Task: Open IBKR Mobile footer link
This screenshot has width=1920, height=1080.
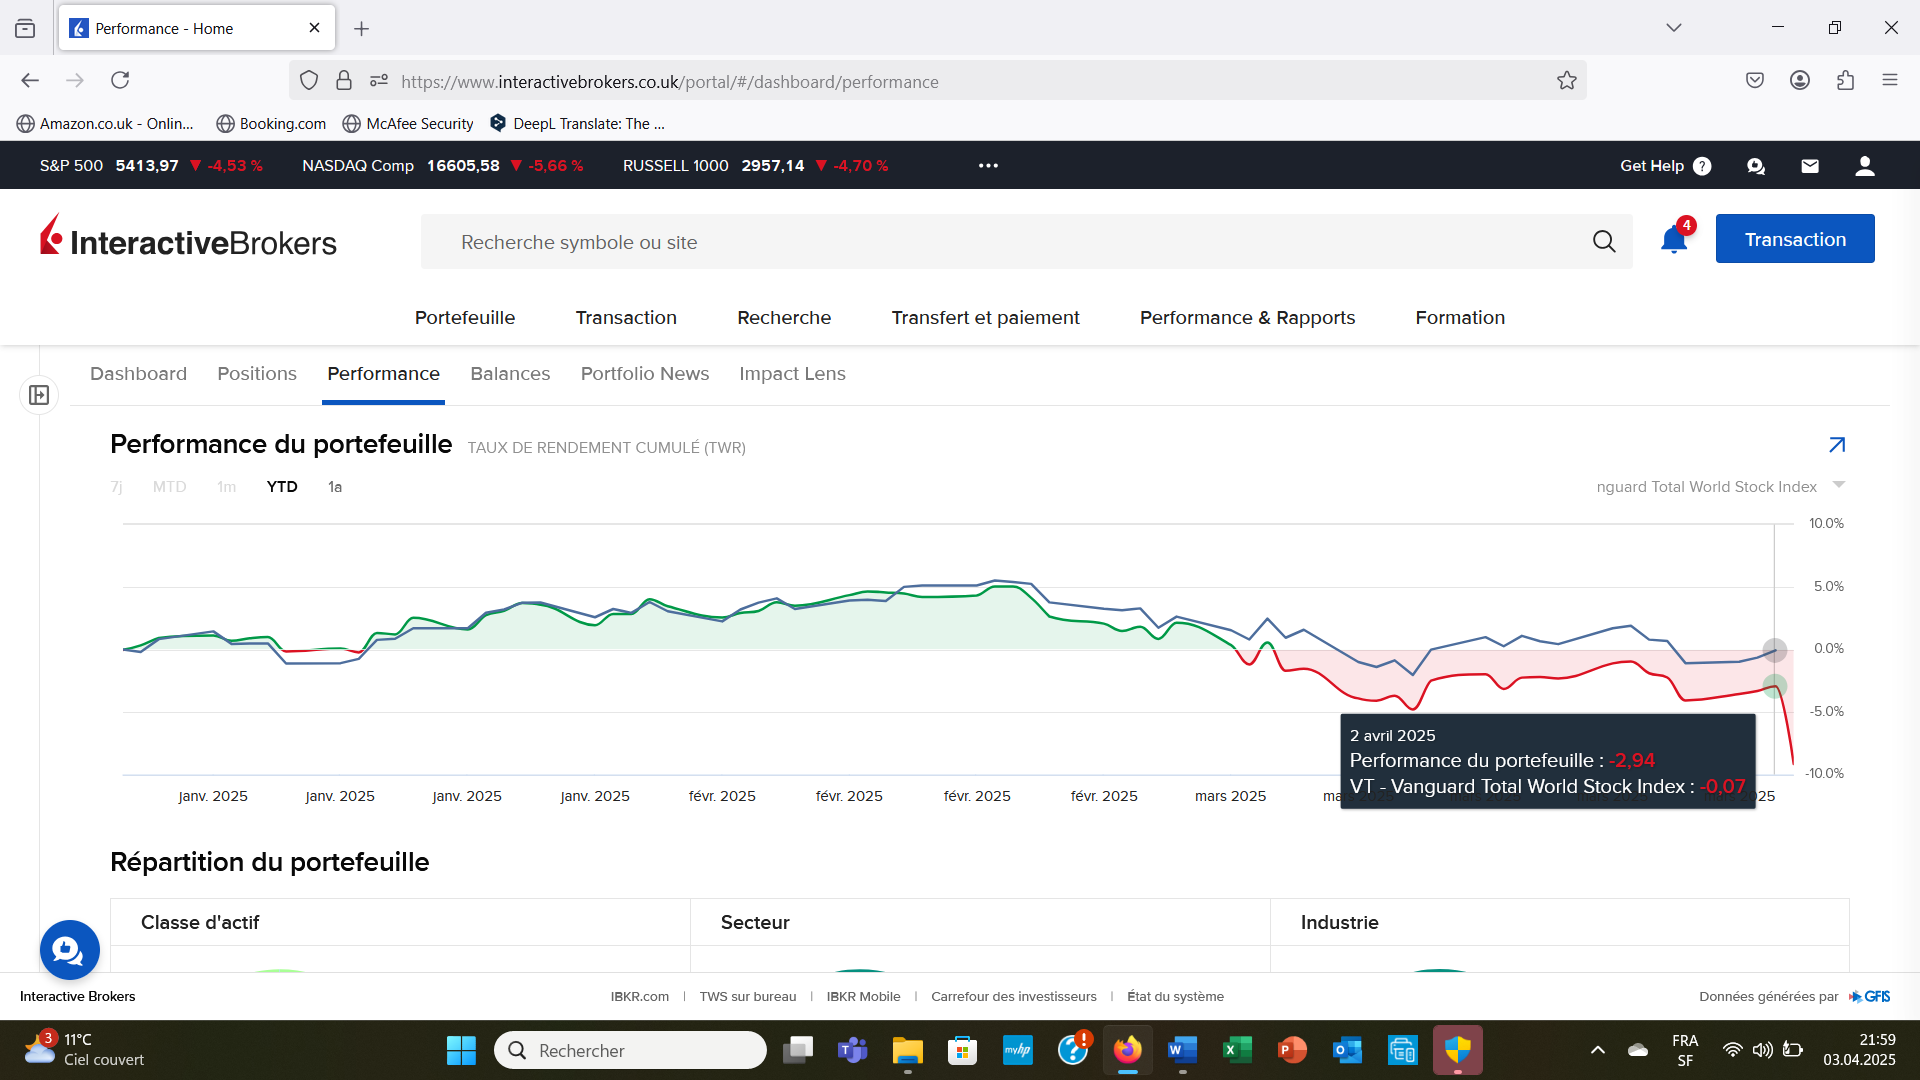Action: 863,997
